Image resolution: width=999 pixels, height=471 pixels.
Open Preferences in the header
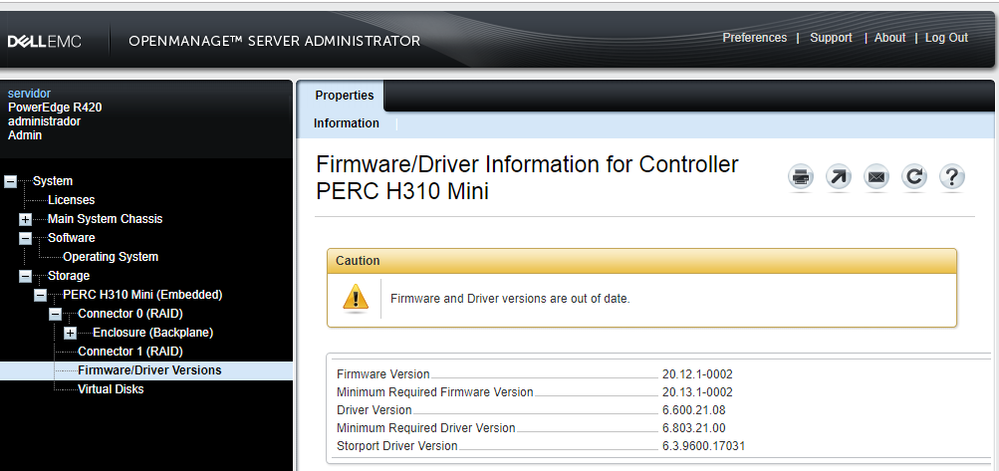(754, 38)
